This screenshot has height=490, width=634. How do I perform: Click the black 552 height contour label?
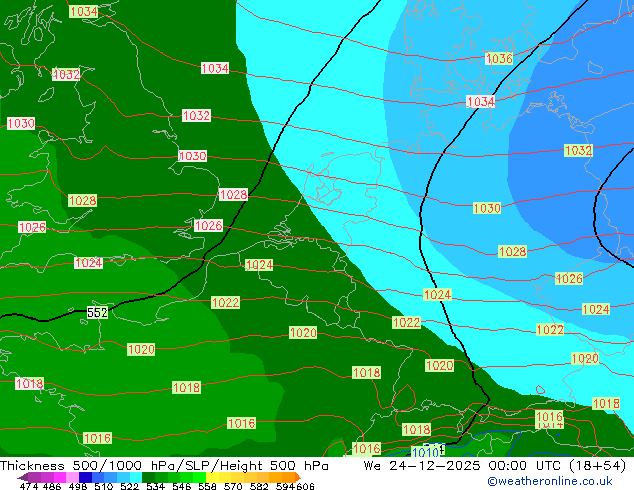pyautogui.click(x=97, y=313)
